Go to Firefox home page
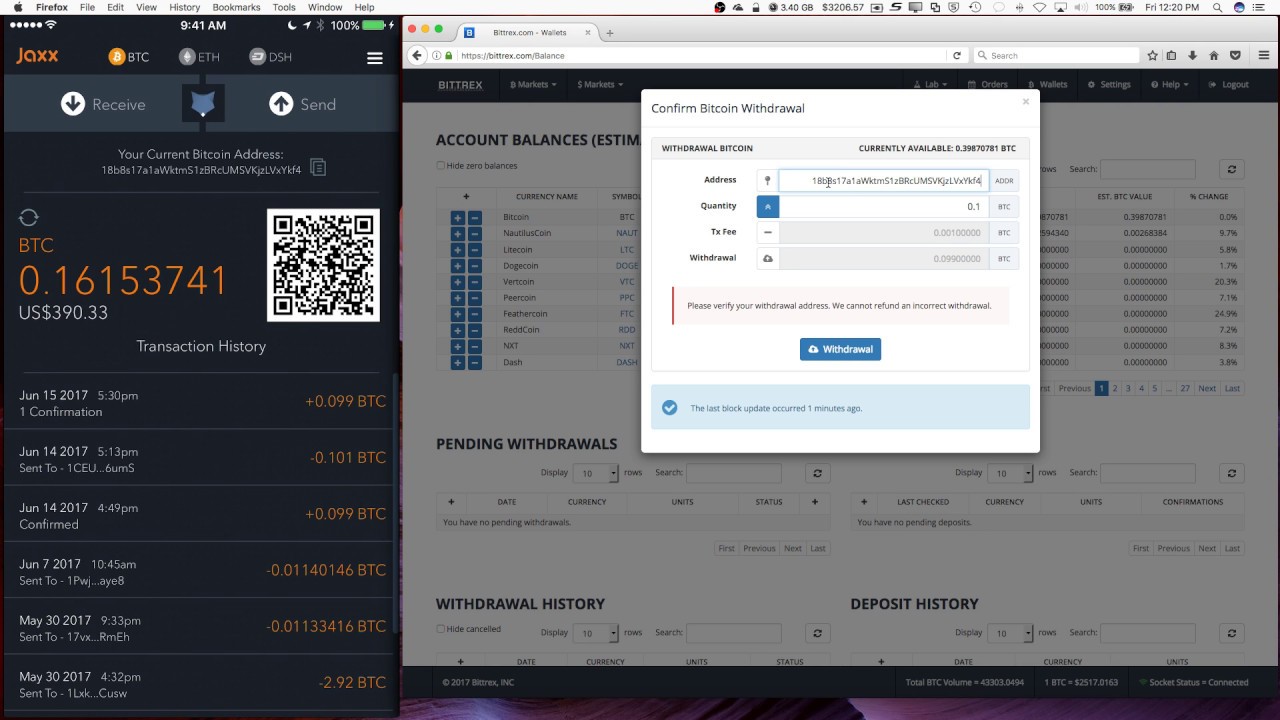Viewport: 1280px width, 720px height. click(1214, 55)
